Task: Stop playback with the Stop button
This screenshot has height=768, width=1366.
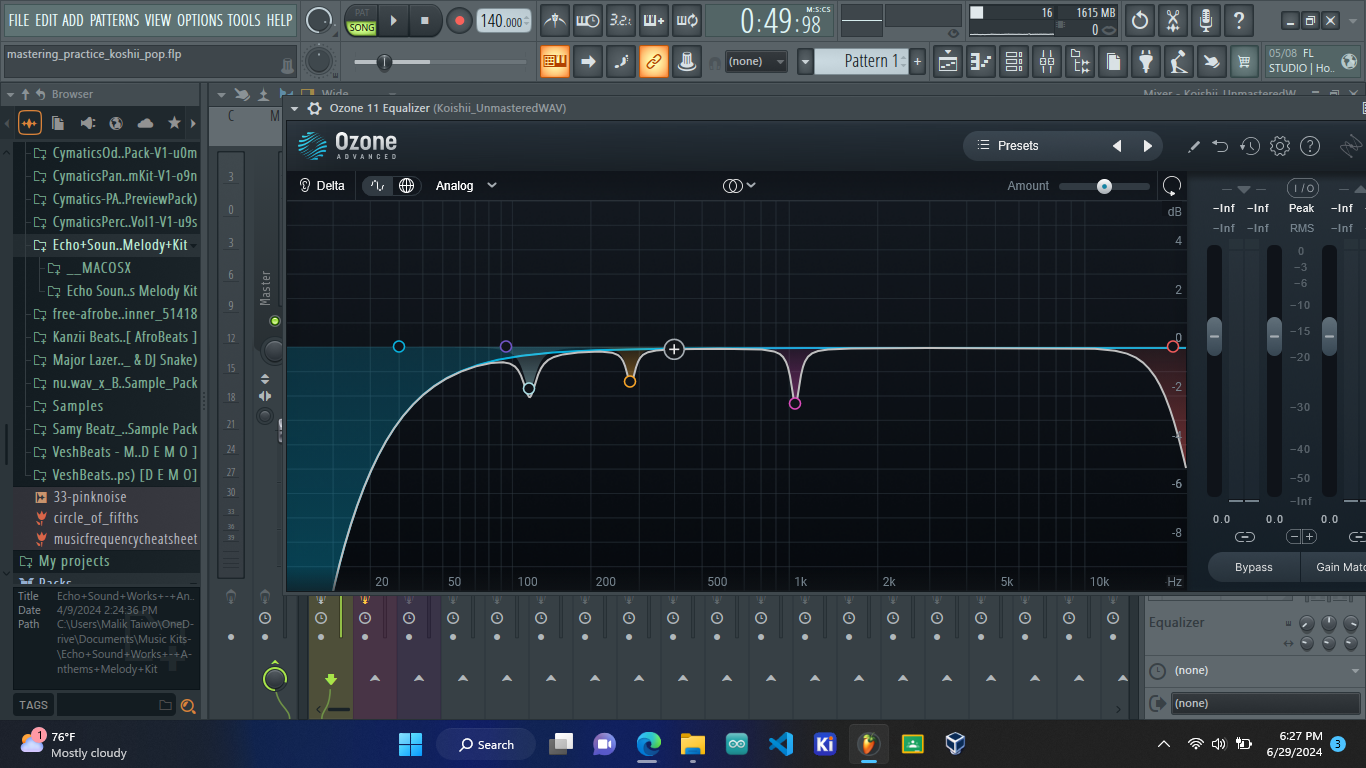Action: 425,20
